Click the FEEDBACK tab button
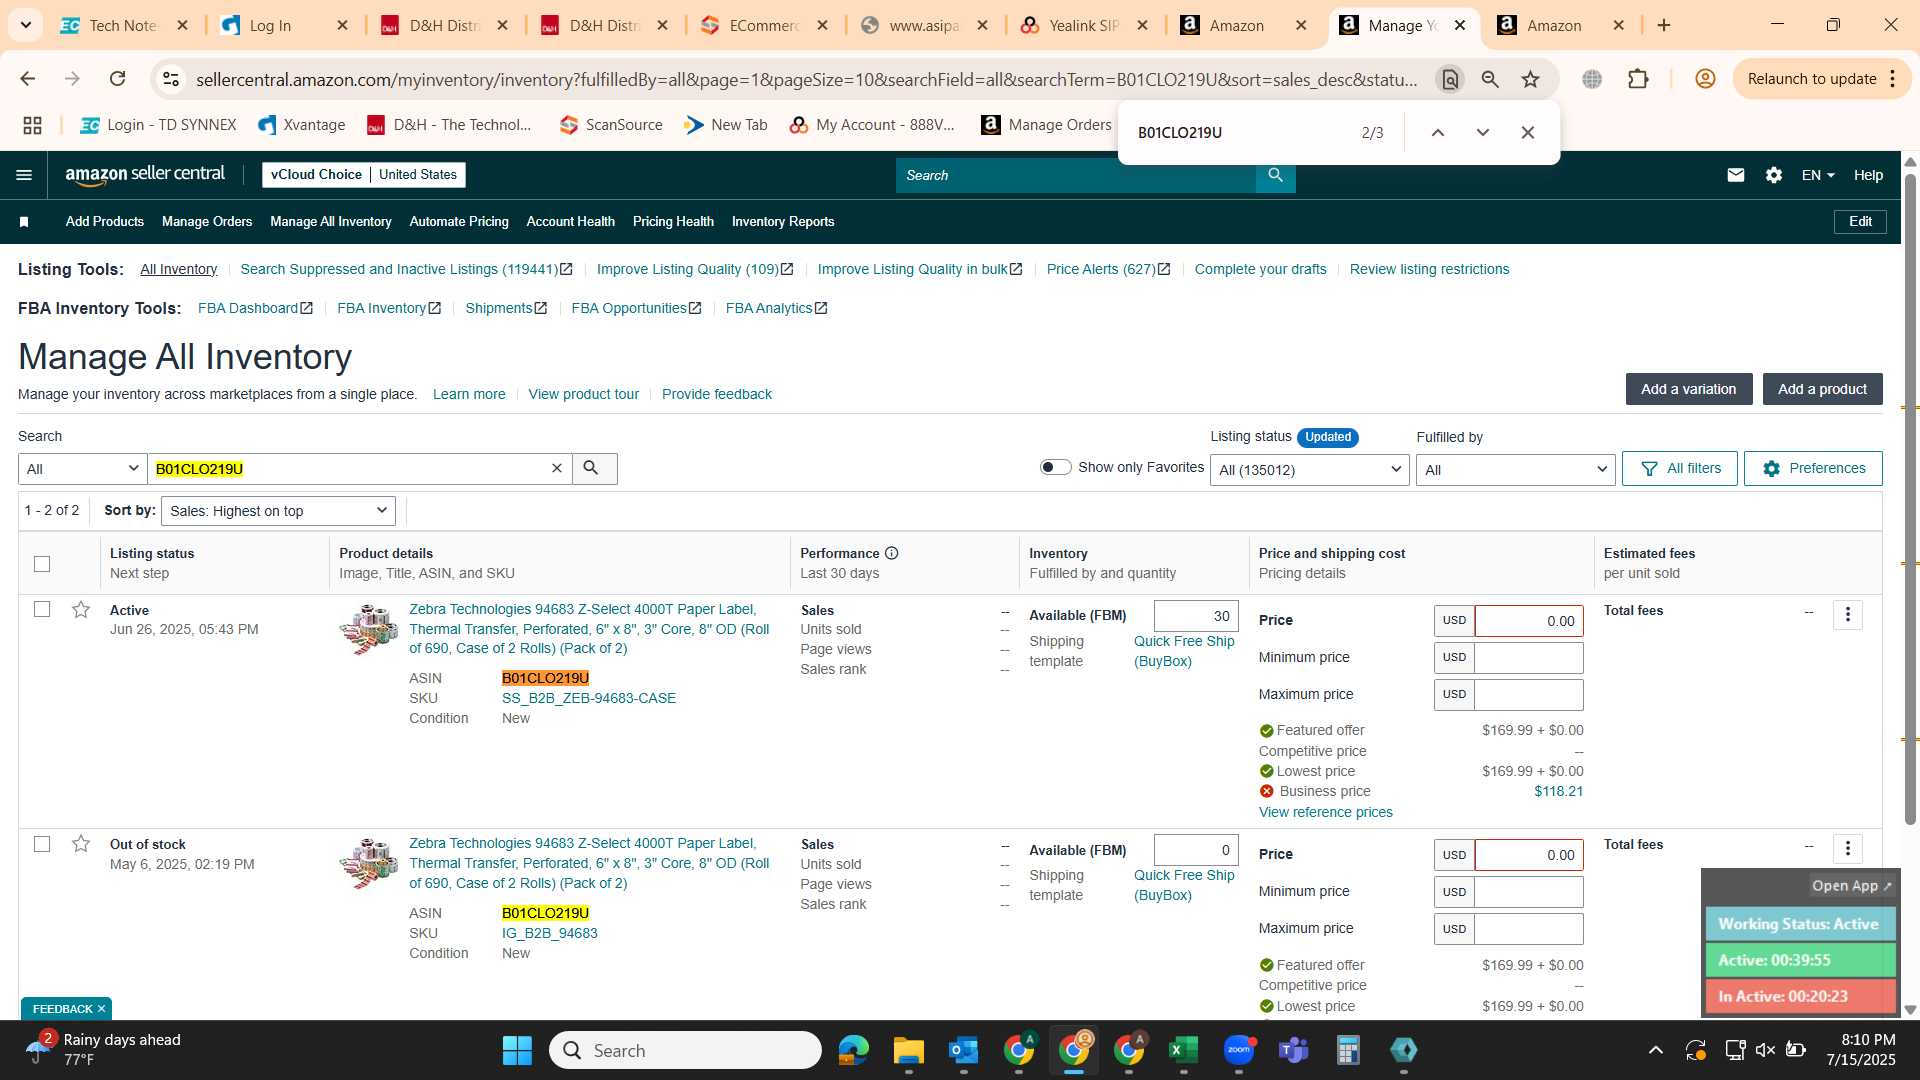 click(x=66, y=1008)
